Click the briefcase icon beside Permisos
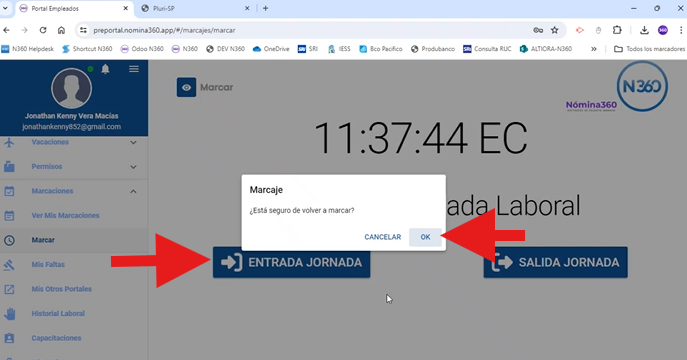The height and width of the screenshot is (360, 687). [x=9, y=167]
